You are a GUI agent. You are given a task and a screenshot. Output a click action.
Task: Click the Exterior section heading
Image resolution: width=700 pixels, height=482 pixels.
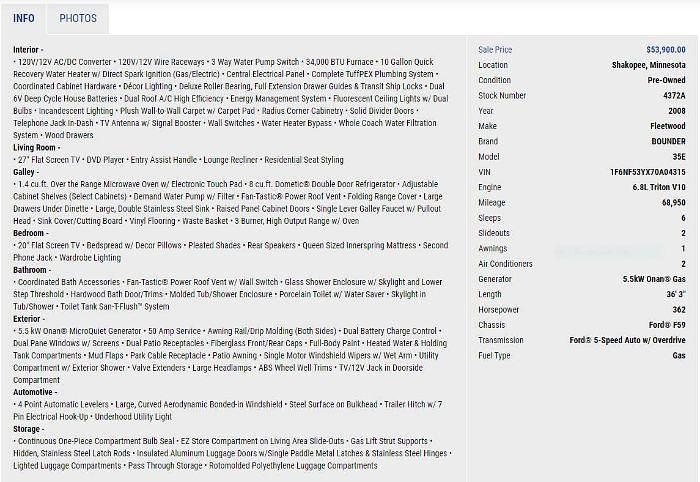coord(31,318)
